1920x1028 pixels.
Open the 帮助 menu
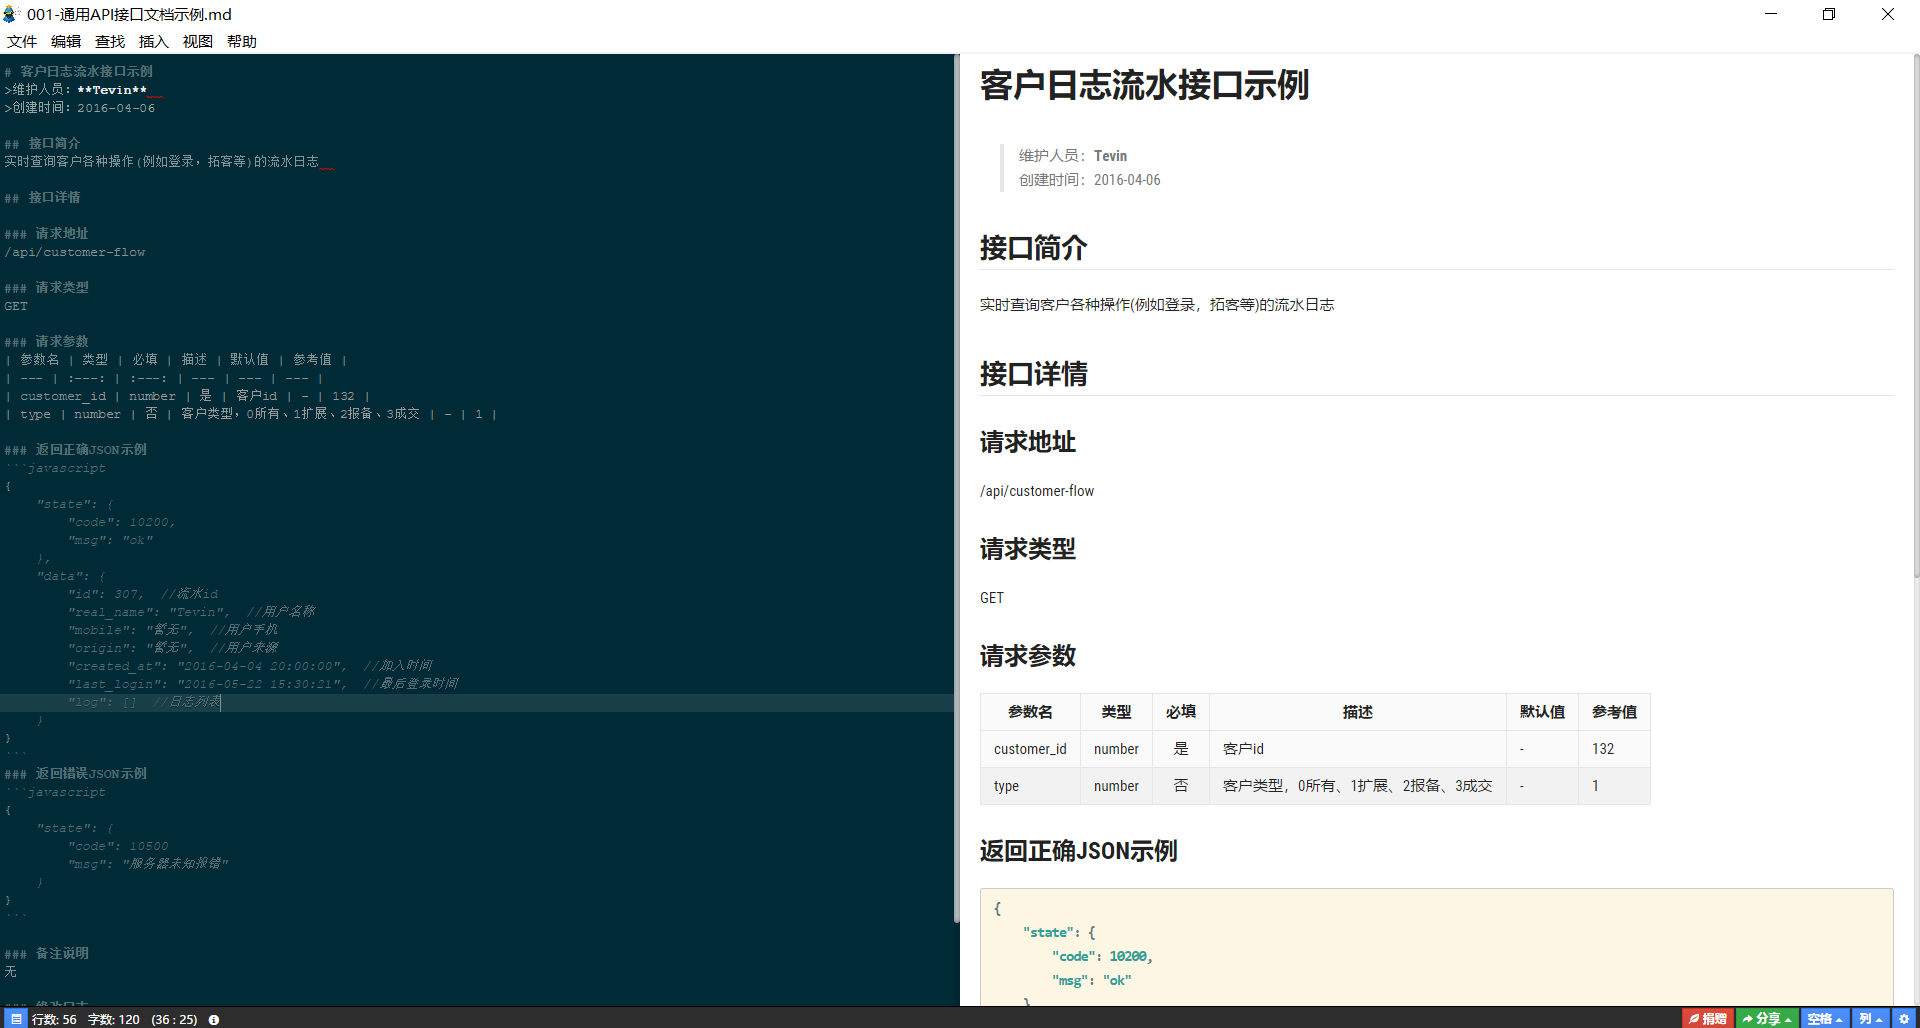point(242,41)
